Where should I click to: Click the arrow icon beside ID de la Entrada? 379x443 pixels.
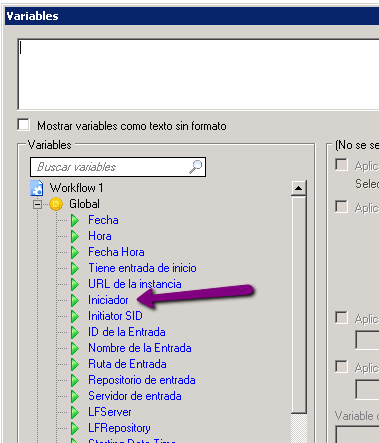(75, 332)
